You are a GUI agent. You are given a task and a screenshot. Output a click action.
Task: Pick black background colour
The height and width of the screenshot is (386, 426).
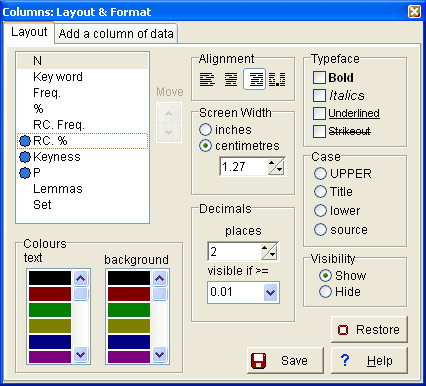pos(129,278)
